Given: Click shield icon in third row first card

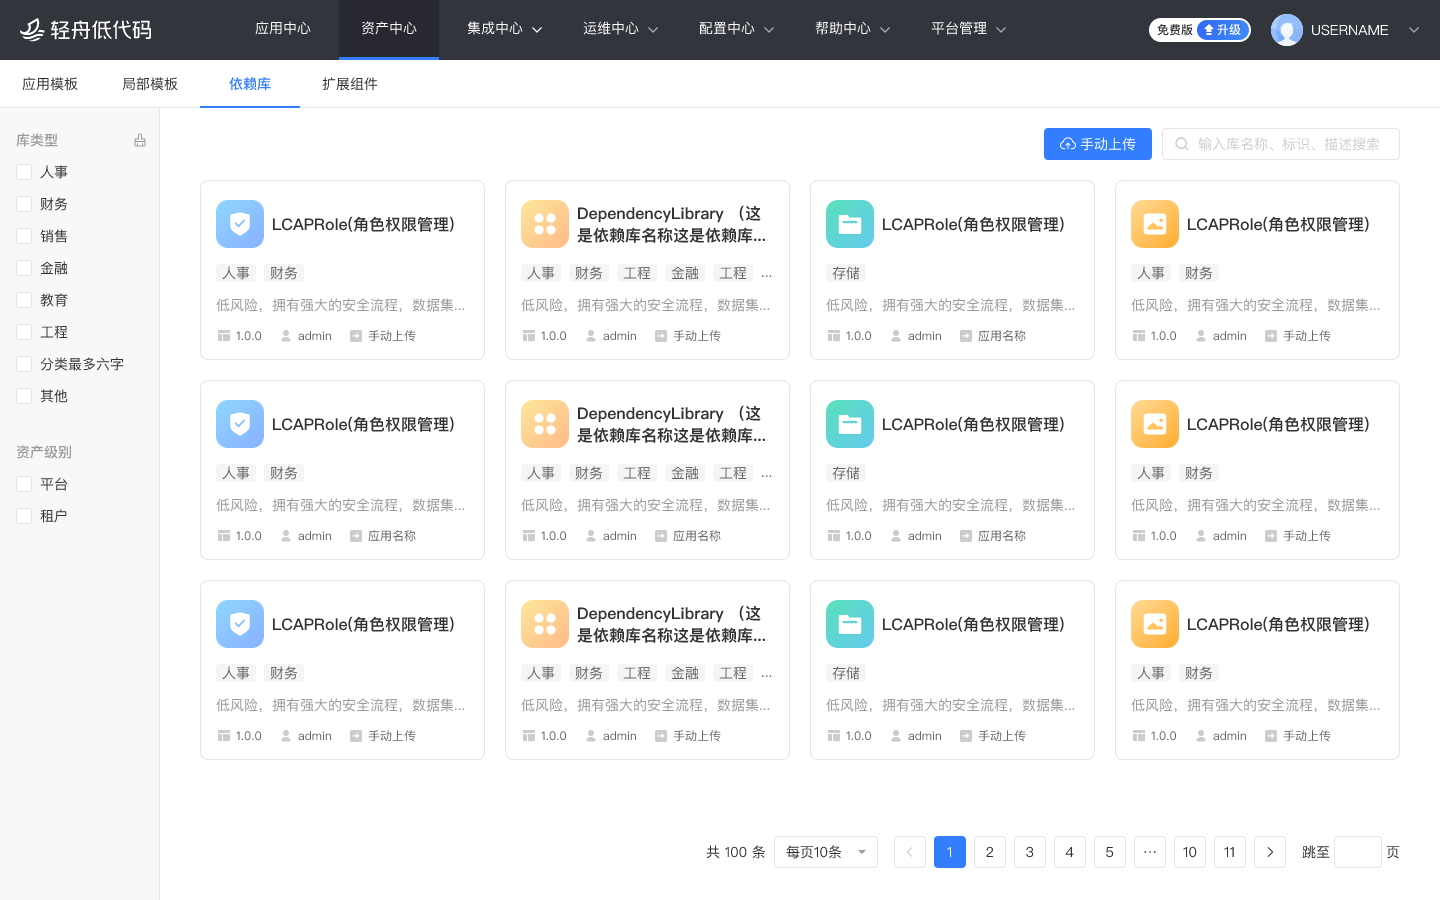Looking at the screenshot, I should pyautogui.click(x=240, y=624).
